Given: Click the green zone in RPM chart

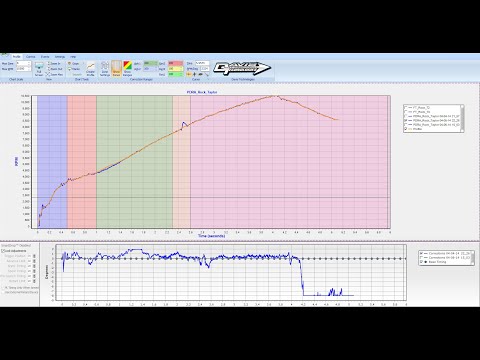Looking at the screenshot, I should 134,162.
